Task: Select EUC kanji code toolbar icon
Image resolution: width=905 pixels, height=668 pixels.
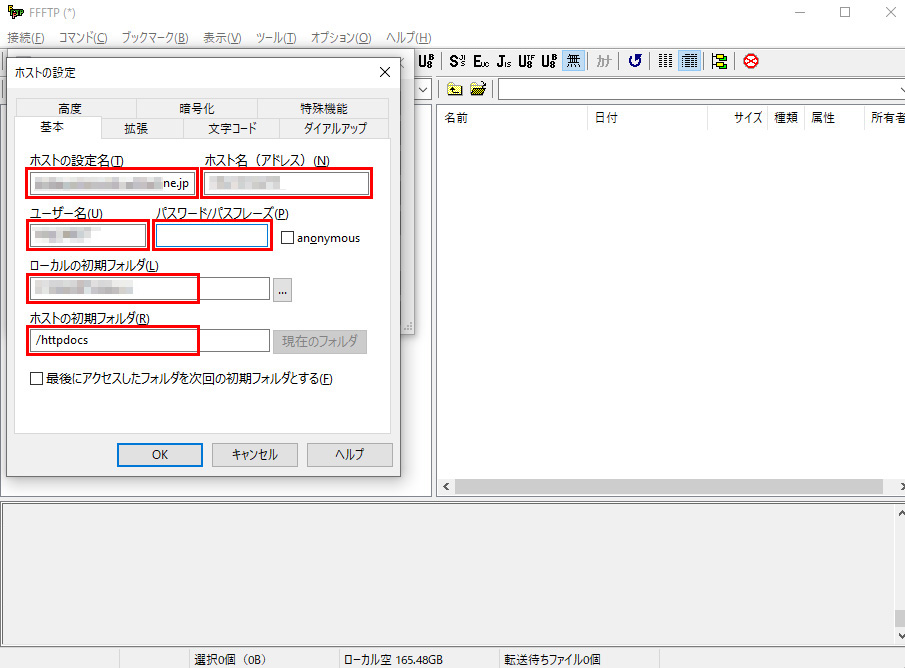Action: tap(481, 61)
